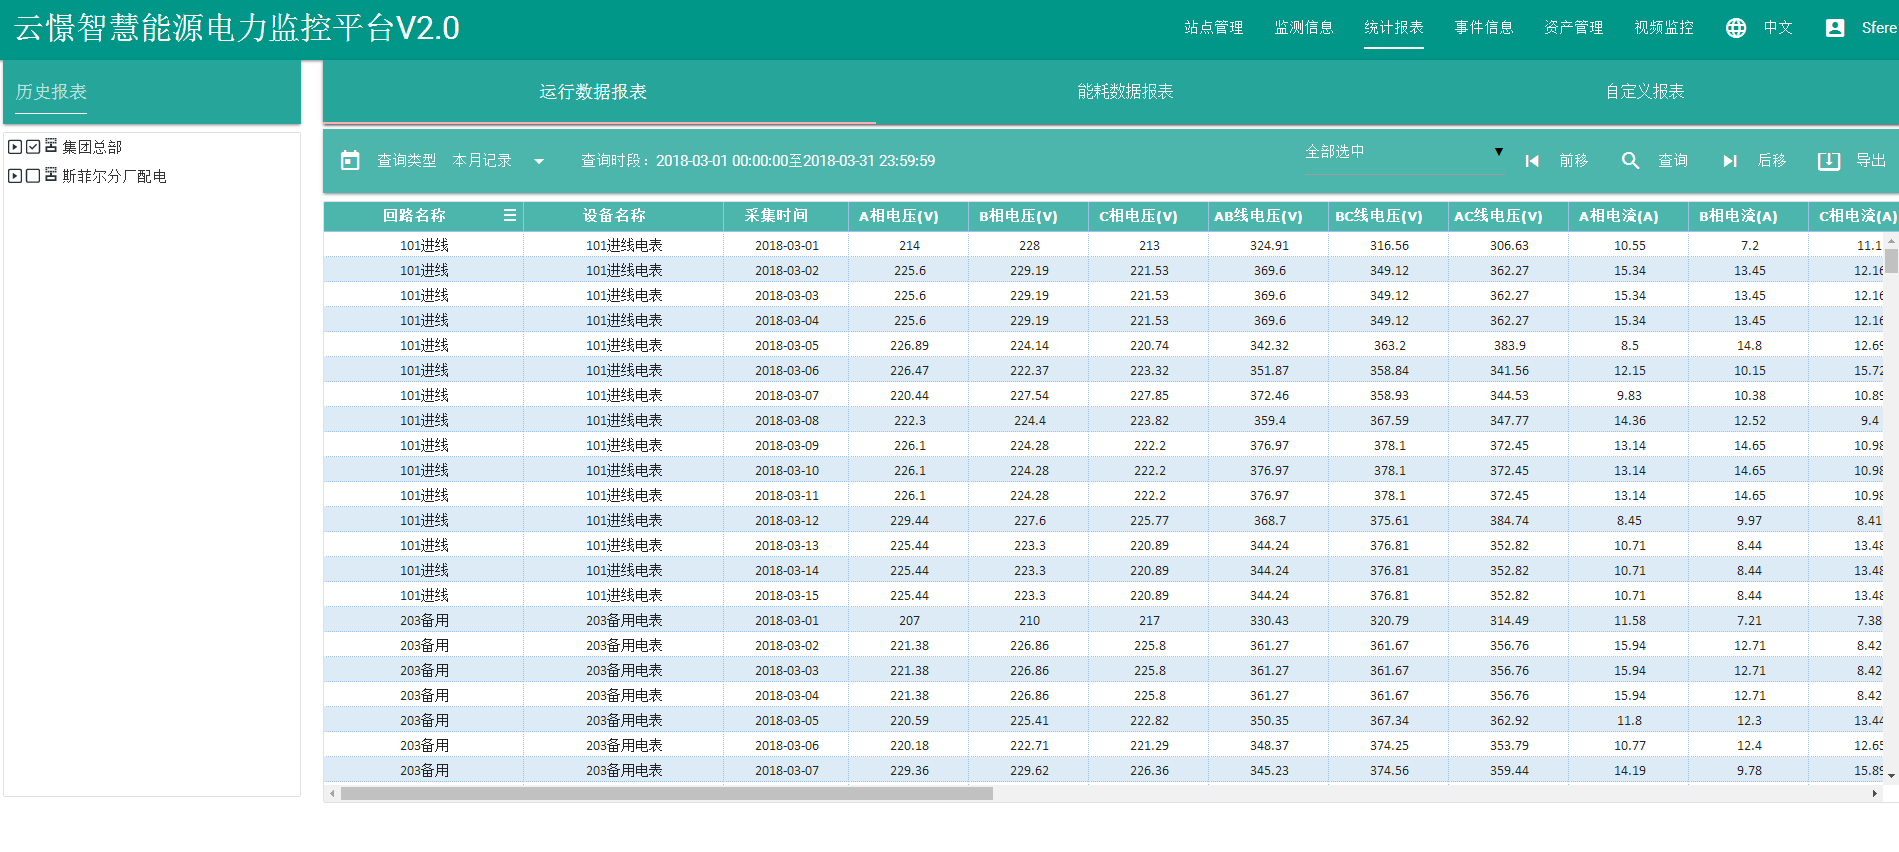Open the 站点管理 menu
Image resolution: width=1899 pixels, height=852 pixels.
coord(1213,28)
